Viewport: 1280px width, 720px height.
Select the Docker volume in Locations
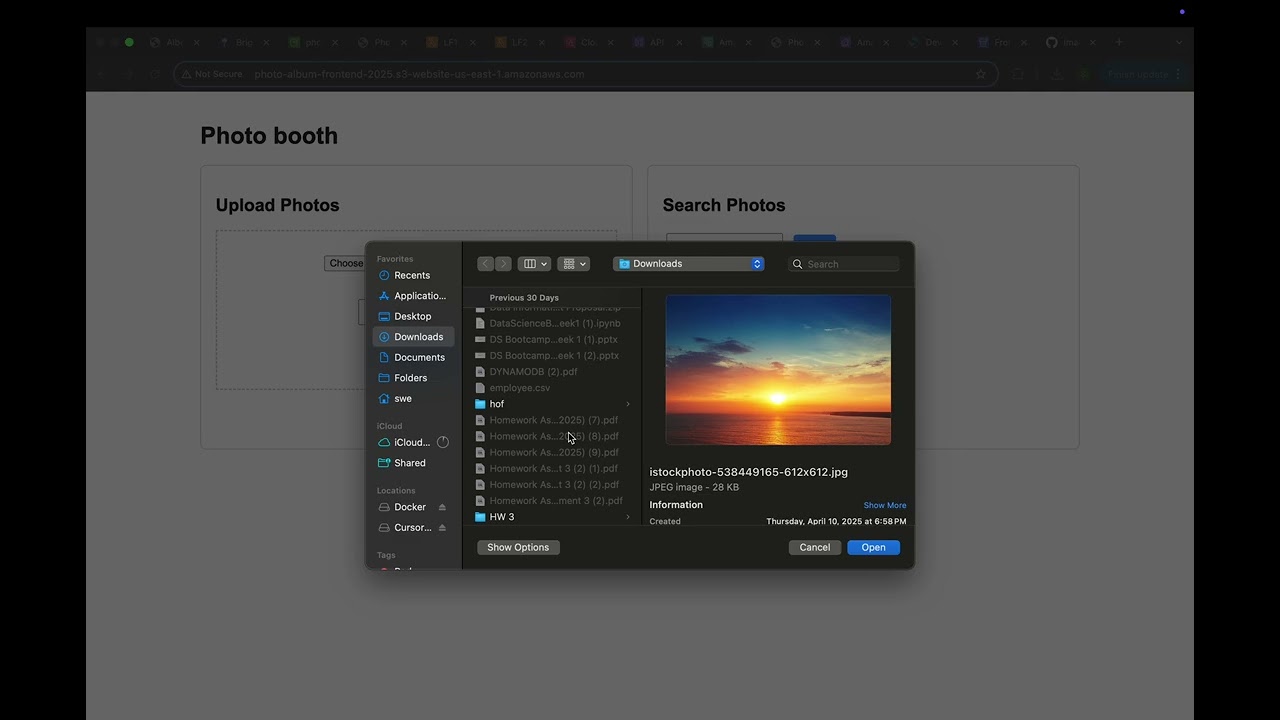(404, 507)
